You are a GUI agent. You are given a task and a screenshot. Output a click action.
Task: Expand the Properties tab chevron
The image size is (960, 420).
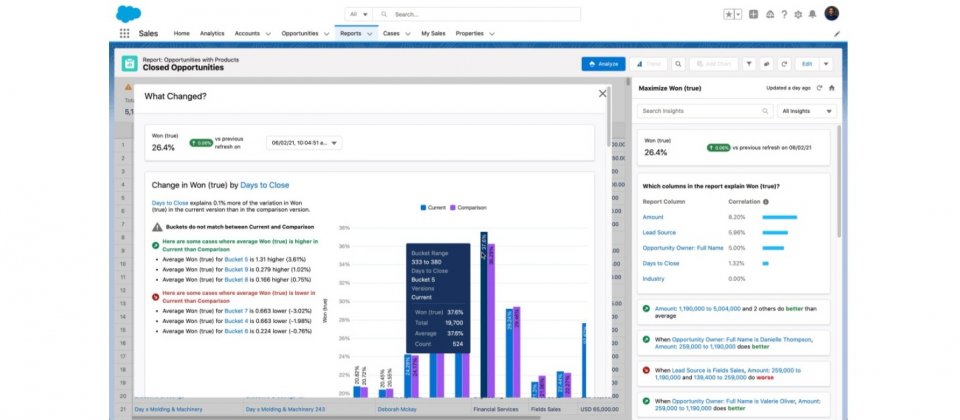coord(492,34)
